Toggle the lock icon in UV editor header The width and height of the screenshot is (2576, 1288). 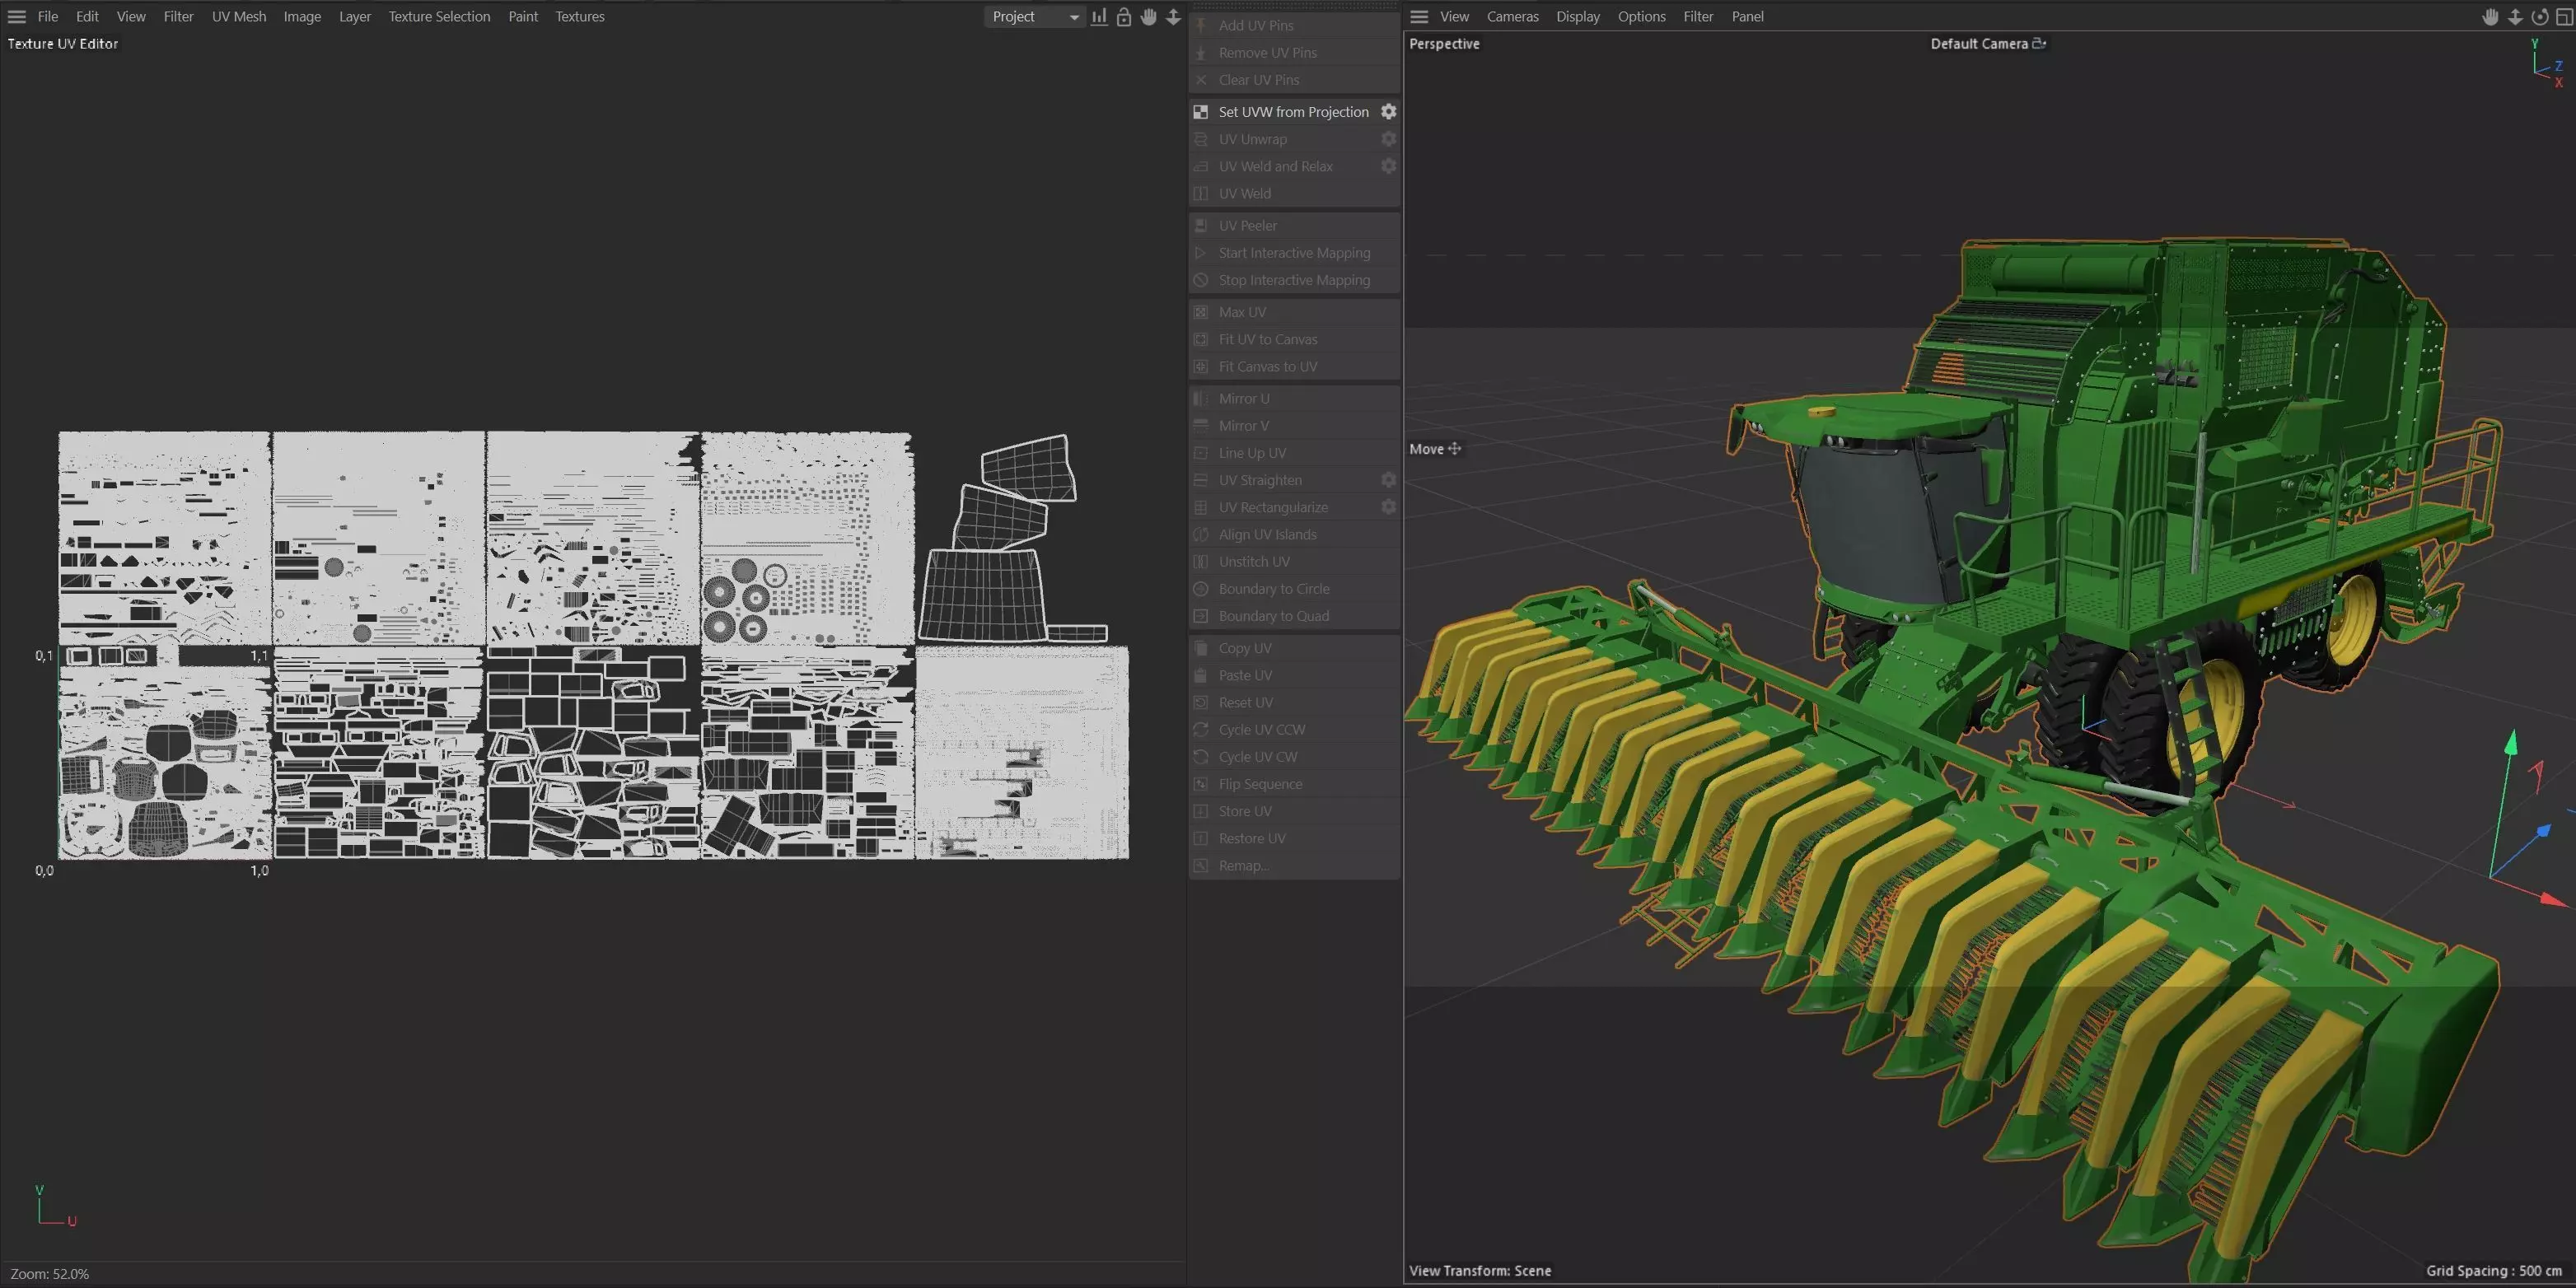point(1124,16)
